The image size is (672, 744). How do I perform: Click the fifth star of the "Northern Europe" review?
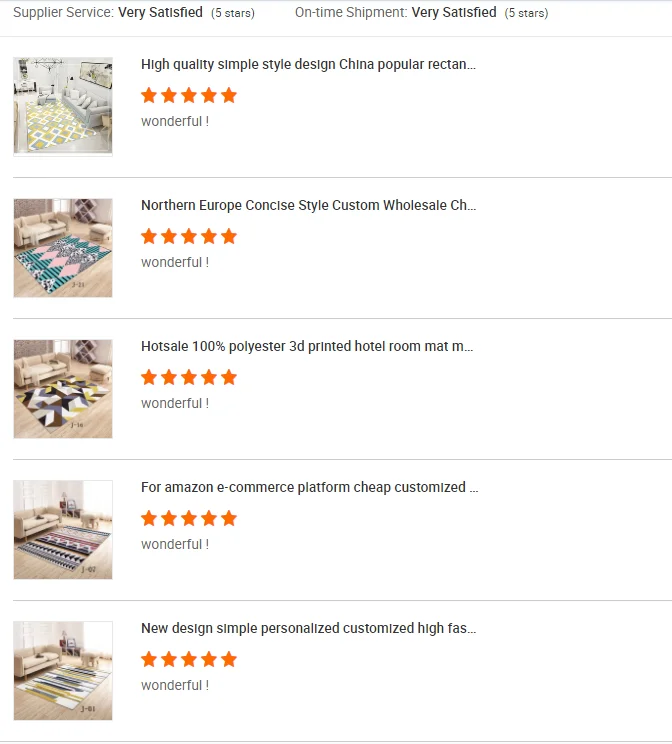[x=229, y=237]
